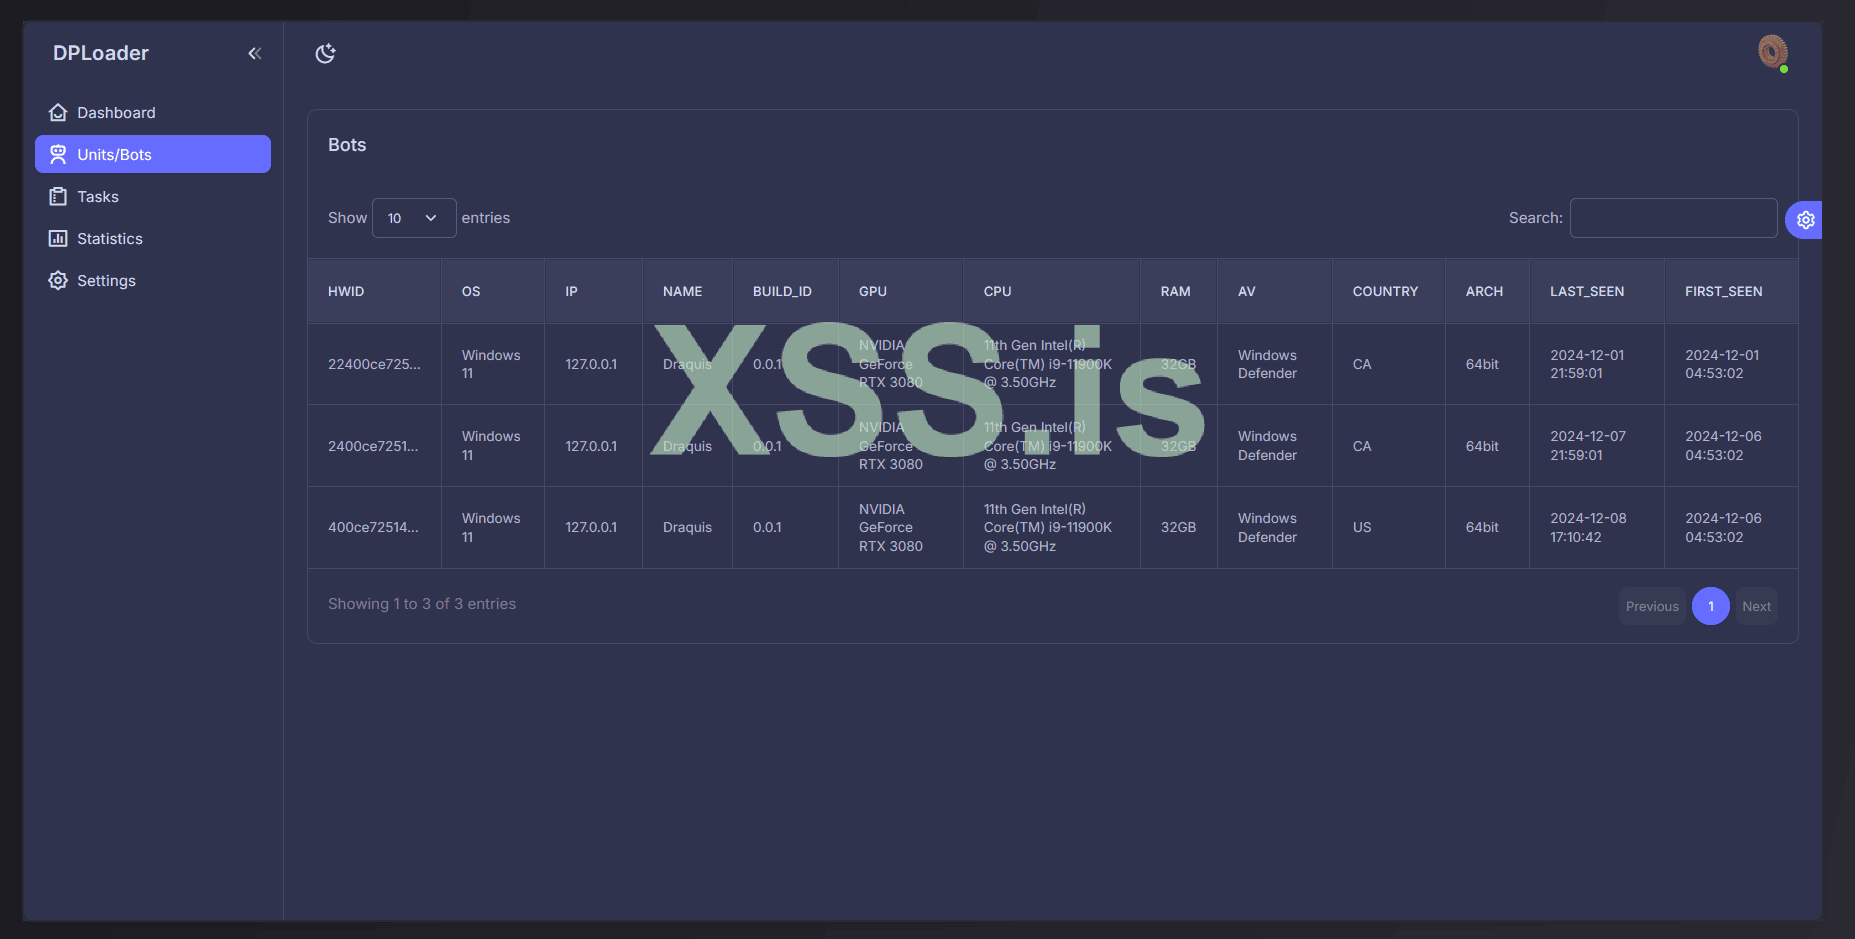The height and width of the screenshot is (939, 1855).
Task: Sort table by IP column
Action: (594, 291)
